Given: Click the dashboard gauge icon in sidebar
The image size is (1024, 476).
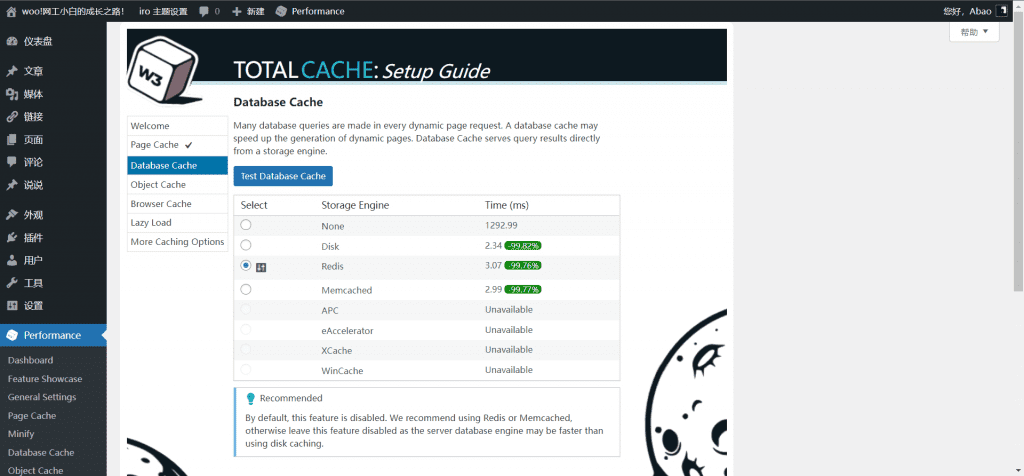Looking at the screenshot, I should tap(12, 42).
